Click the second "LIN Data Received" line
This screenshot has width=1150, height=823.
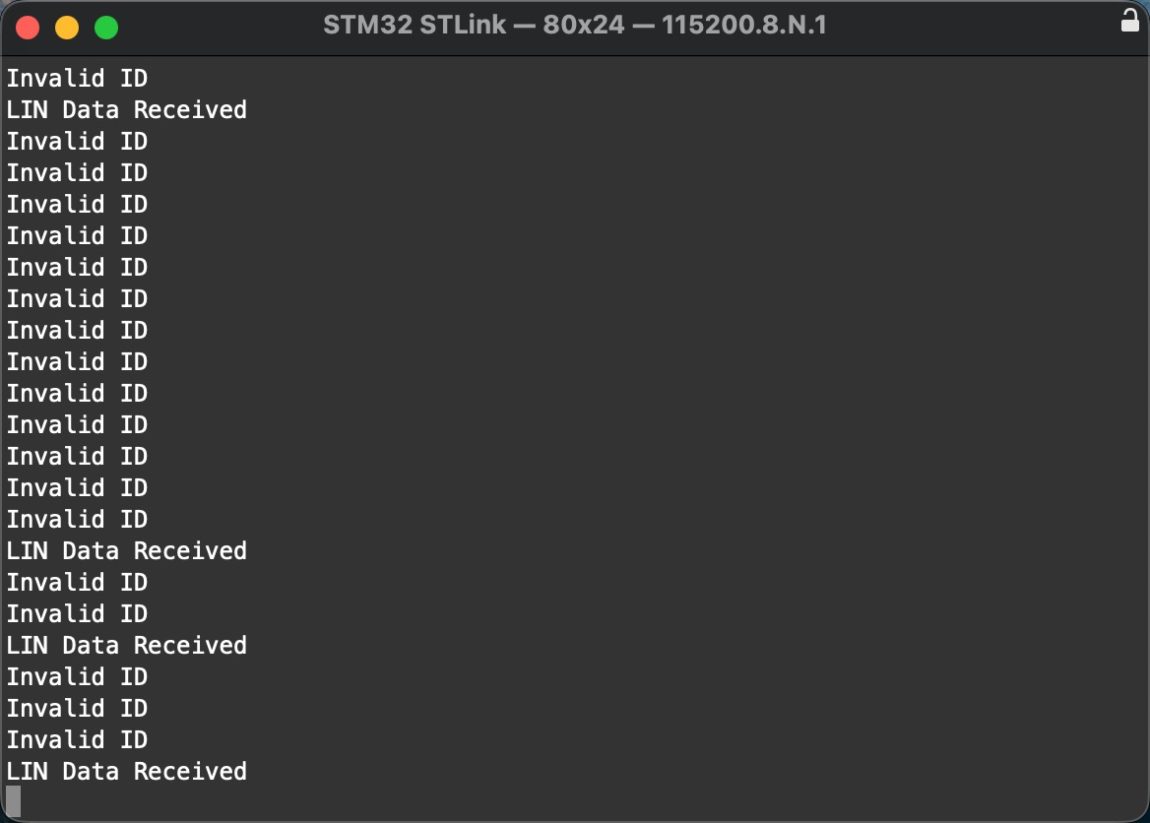pyautogui.click(x=126, y=551)
